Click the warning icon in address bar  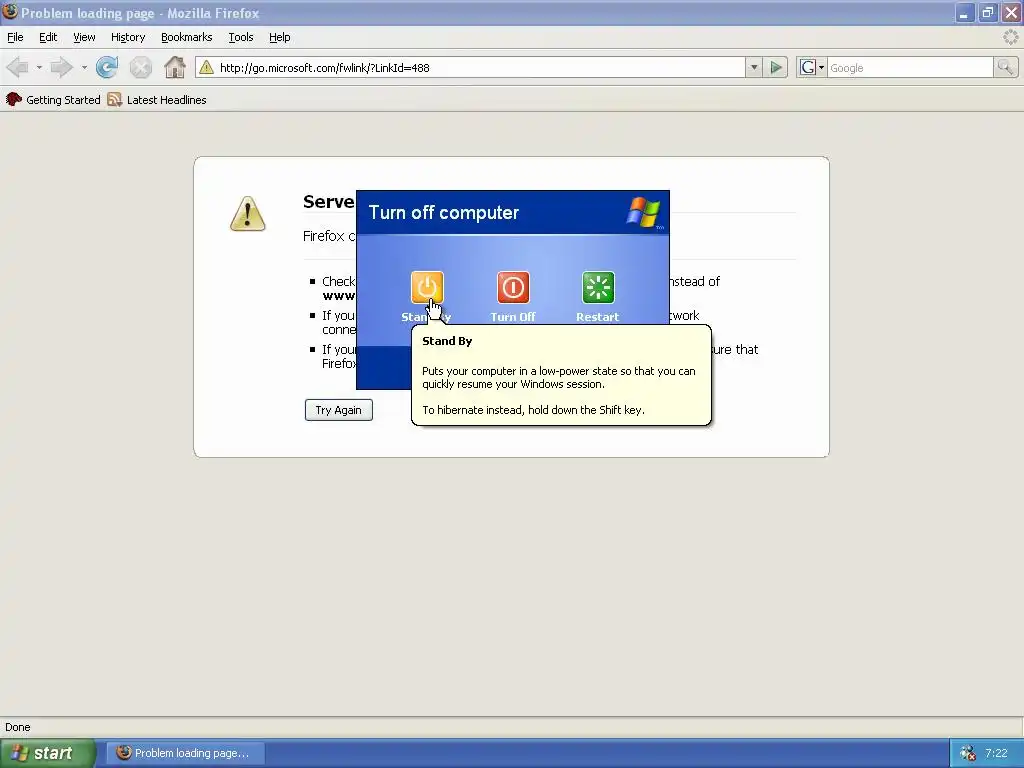[206, 67]
